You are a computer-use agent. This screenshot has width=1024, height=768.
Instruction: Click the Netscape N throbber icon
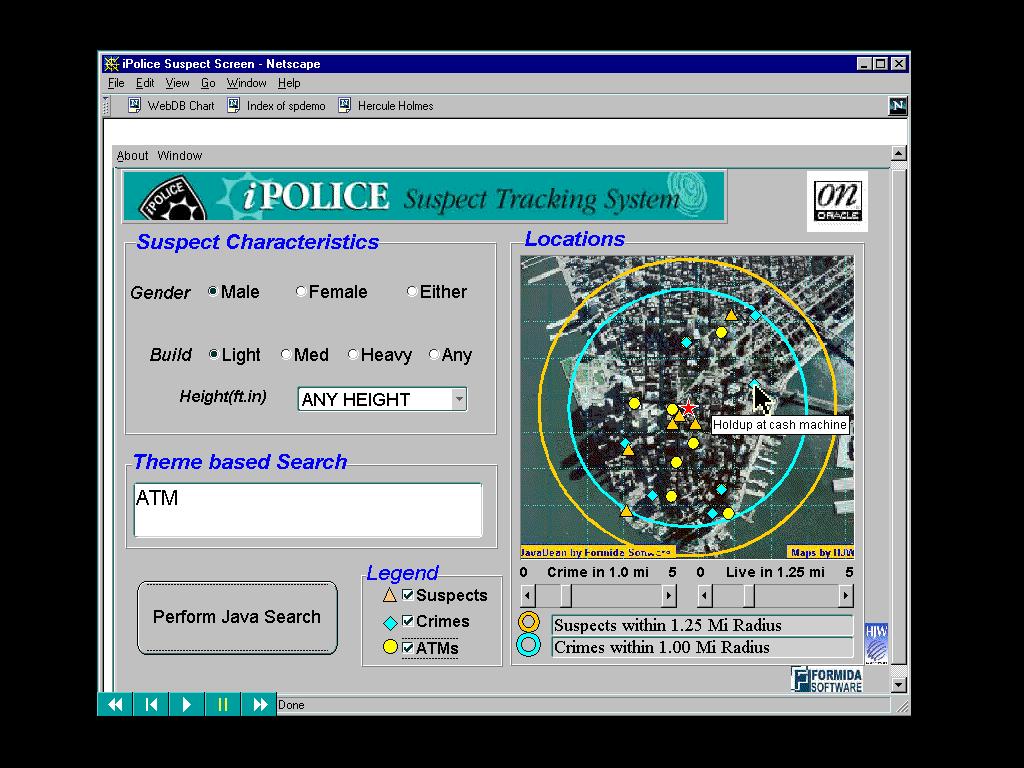pyautogui.click(x=897, y=106)
